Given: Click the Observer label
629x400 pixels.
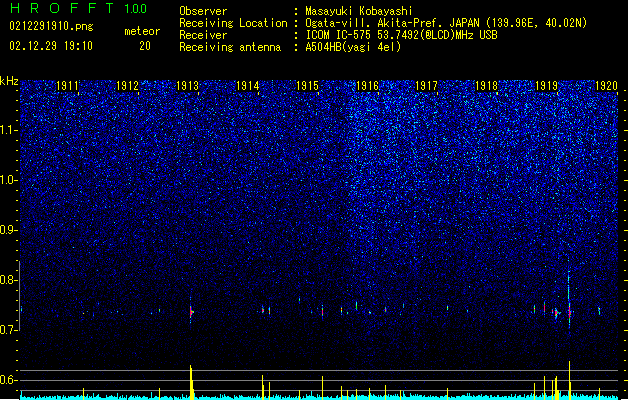Looking at the screenshot, I should click(203, 11).
